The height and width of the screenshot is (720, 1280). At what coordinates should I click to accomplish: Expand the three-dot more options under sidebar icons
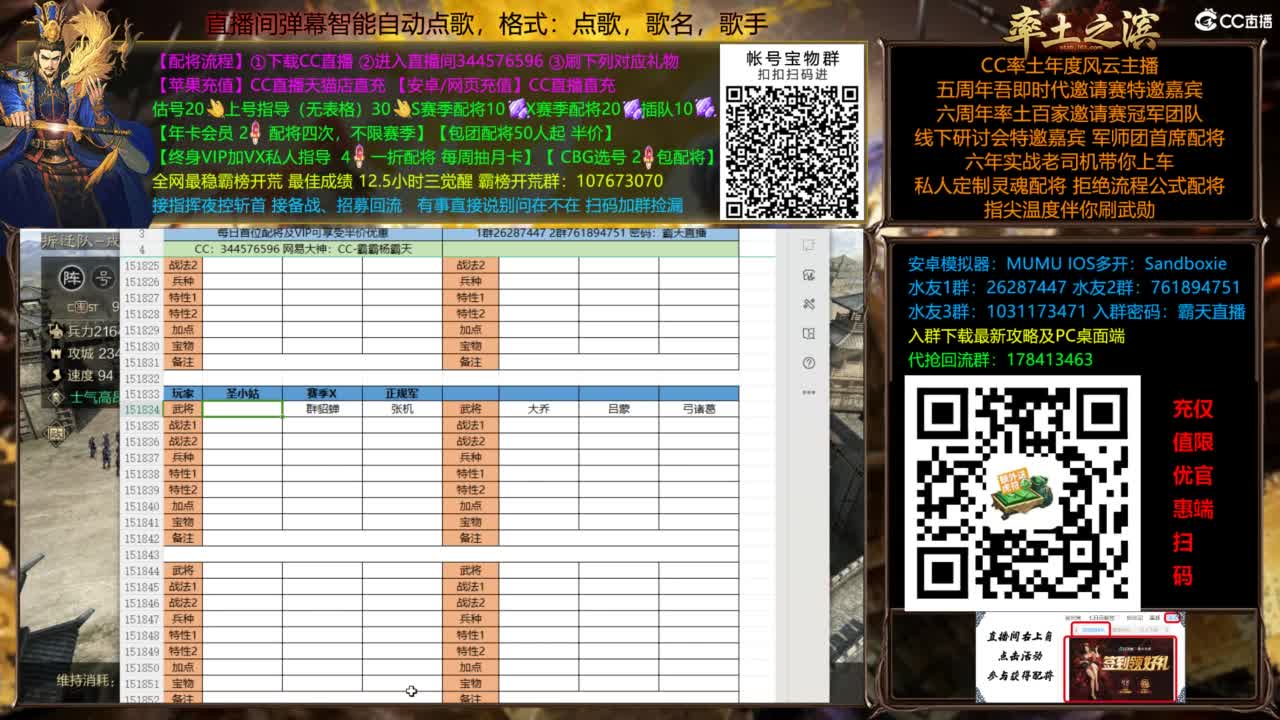pos(808,391)
